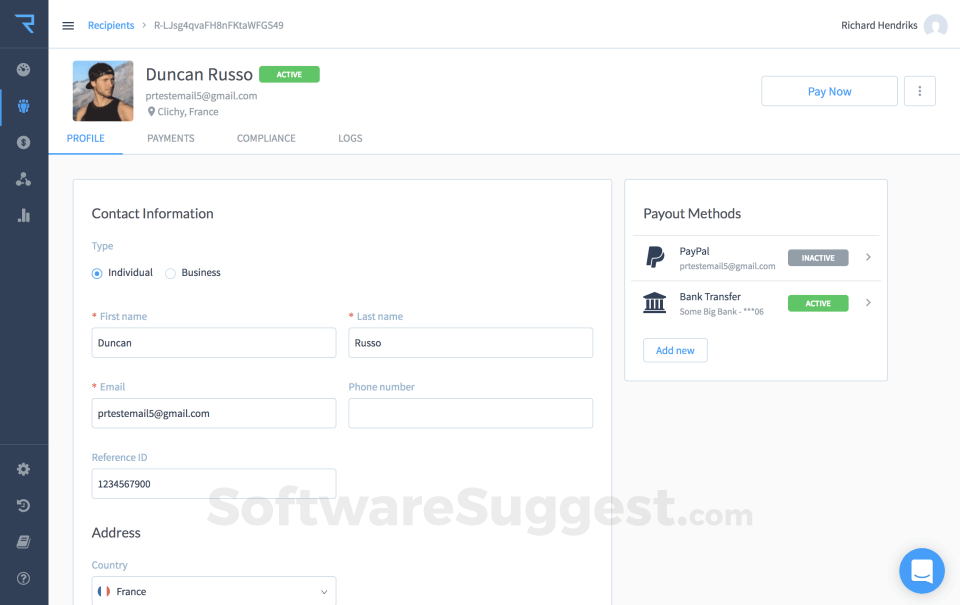Click the Address section heading
This screenshot has width=960, height=605.
point(116,533)
